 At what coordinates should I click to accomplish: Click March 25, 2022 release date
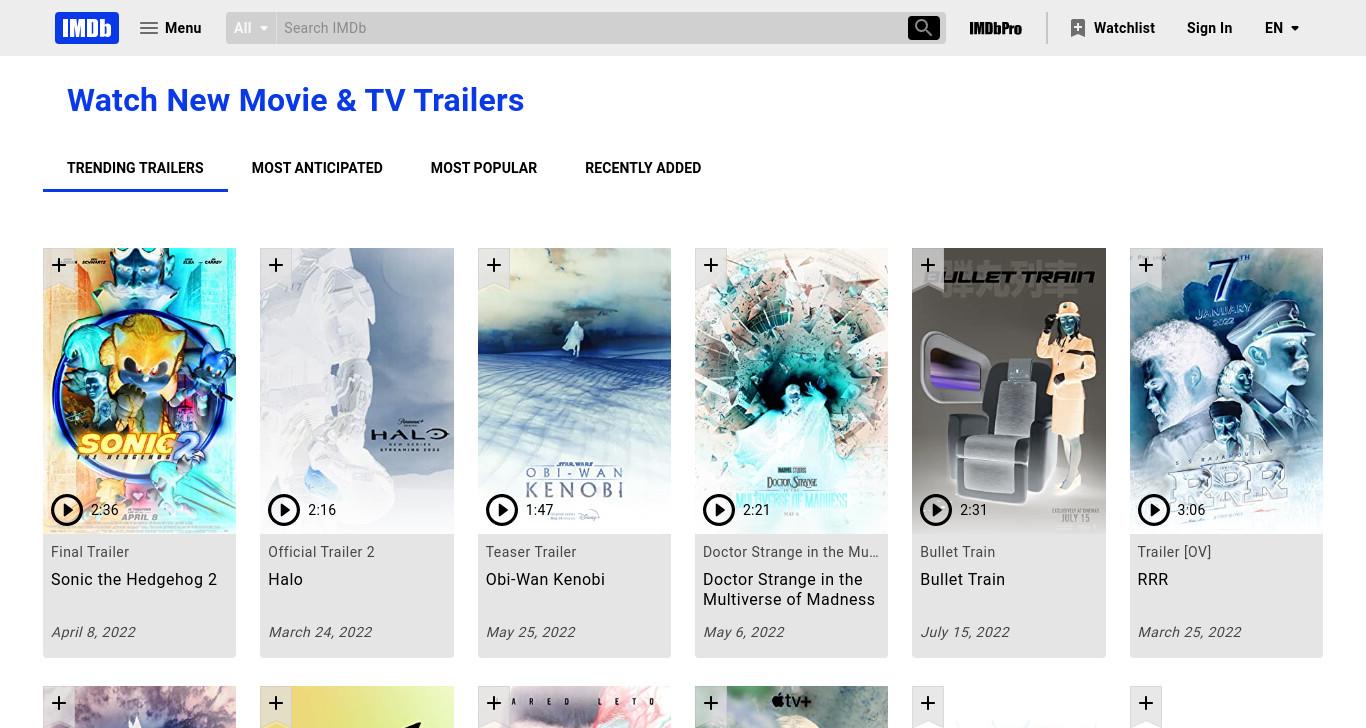(1189, 632)
